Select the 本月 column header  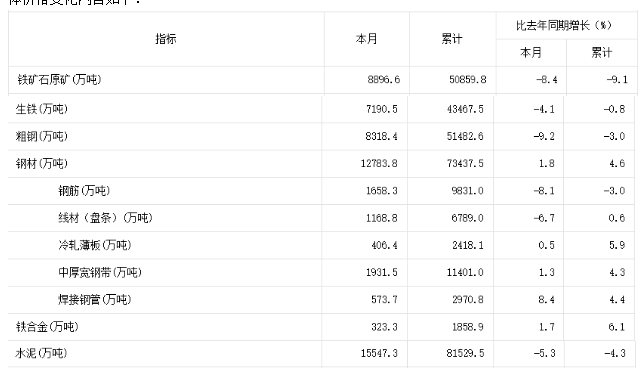click(x=366, y=39)
